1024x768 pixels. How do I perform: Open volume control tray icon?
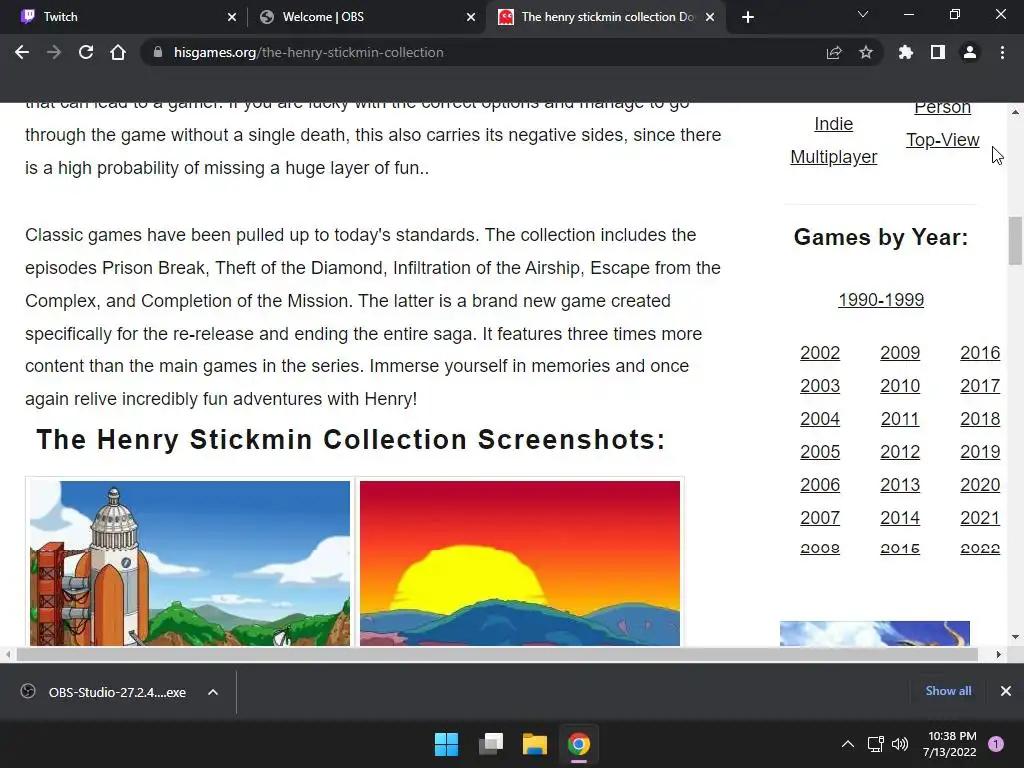[x=900, y=744]
